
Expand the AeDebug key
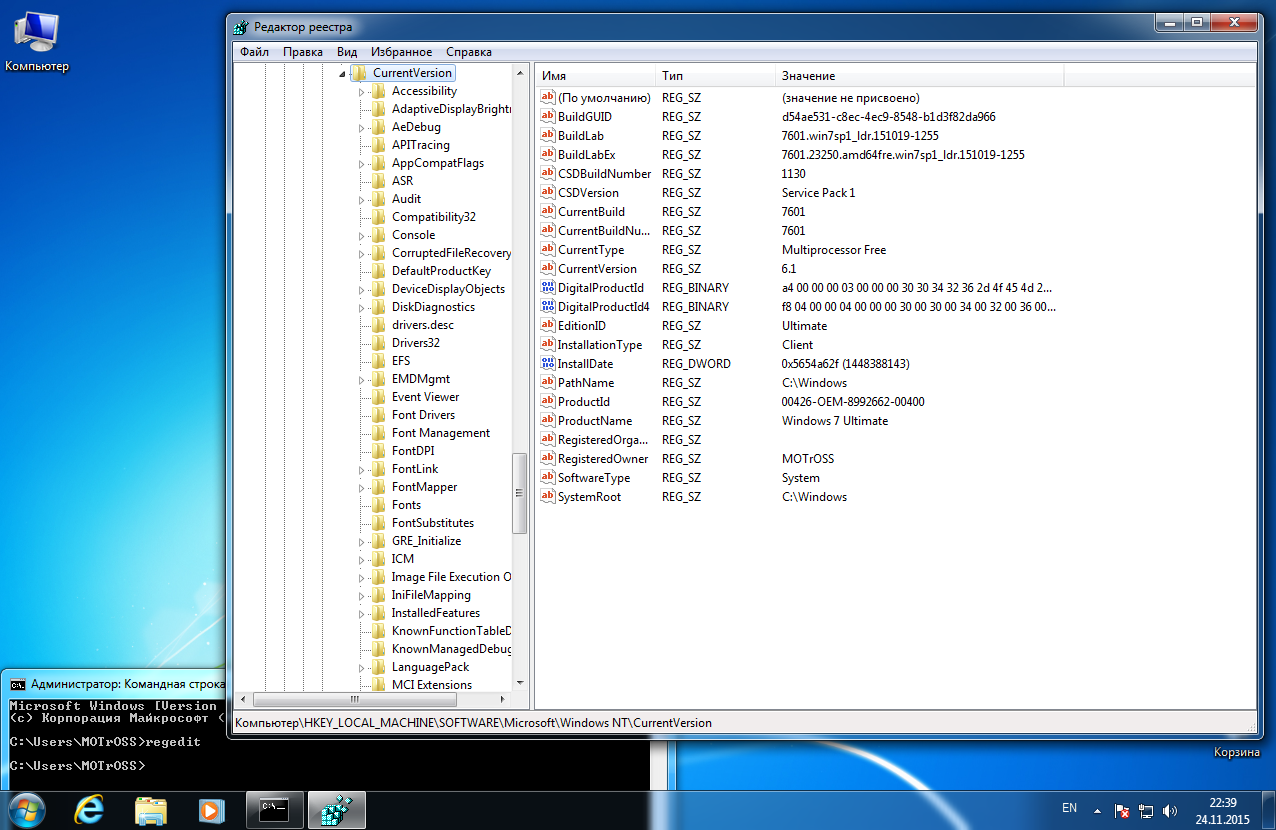[362, 128]
